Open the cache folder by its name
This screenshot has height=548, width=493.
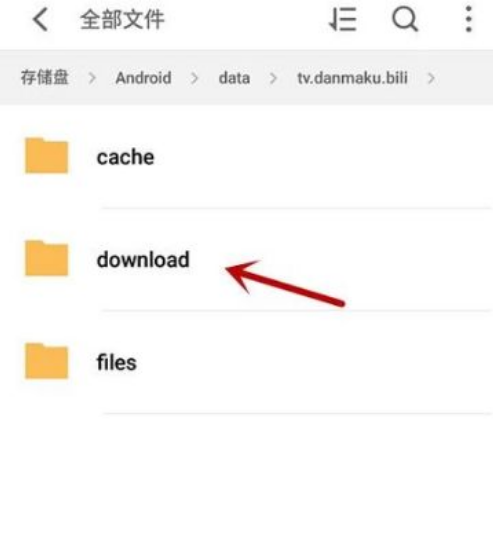125,157
